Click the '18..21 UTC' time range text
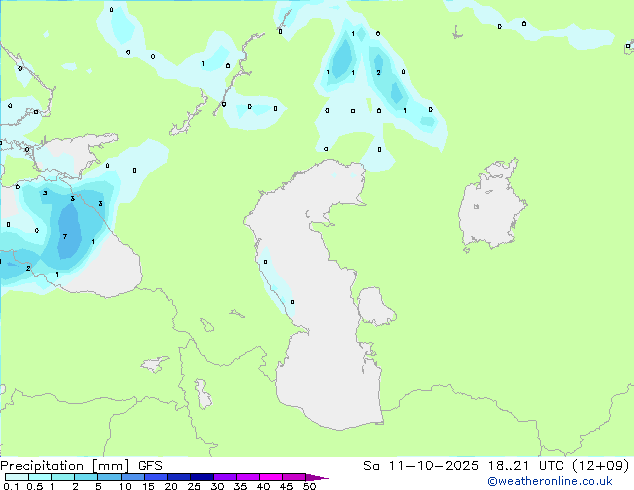Viewport: 634px width, 490px height. (527, 466)
